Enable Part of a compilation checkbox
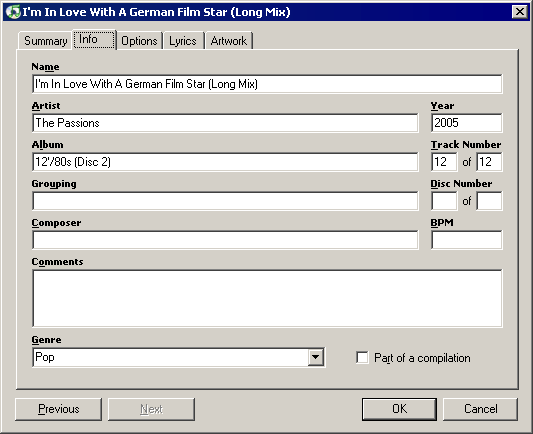 [362, 358]
